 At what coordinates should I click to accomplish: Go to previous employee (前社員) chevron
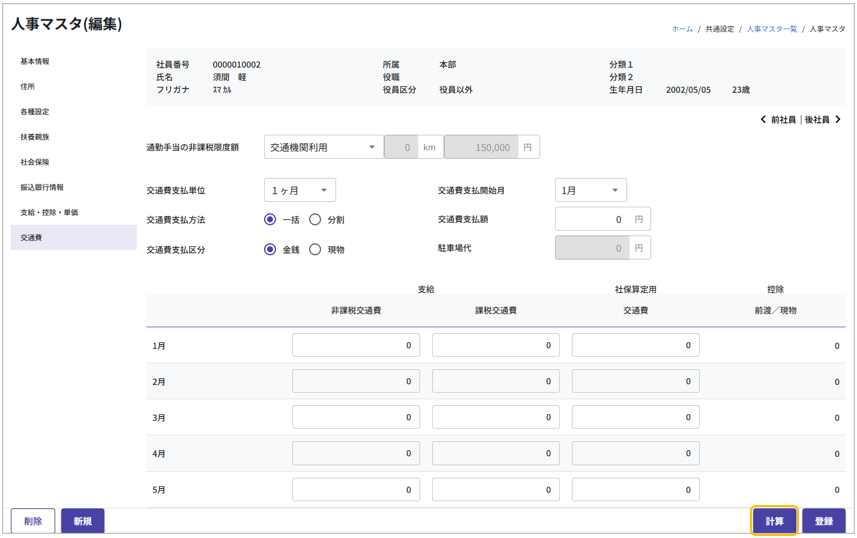click(x=764, y=120)
